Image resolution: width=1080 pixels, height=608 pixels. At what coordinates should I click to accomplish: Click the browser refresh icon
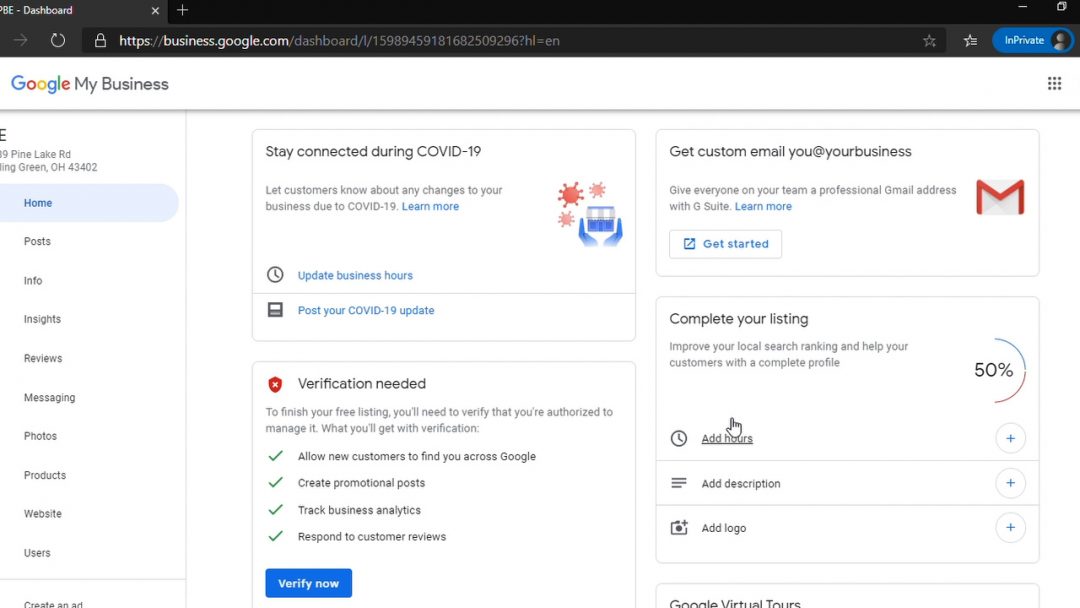[x=58, y=41]
